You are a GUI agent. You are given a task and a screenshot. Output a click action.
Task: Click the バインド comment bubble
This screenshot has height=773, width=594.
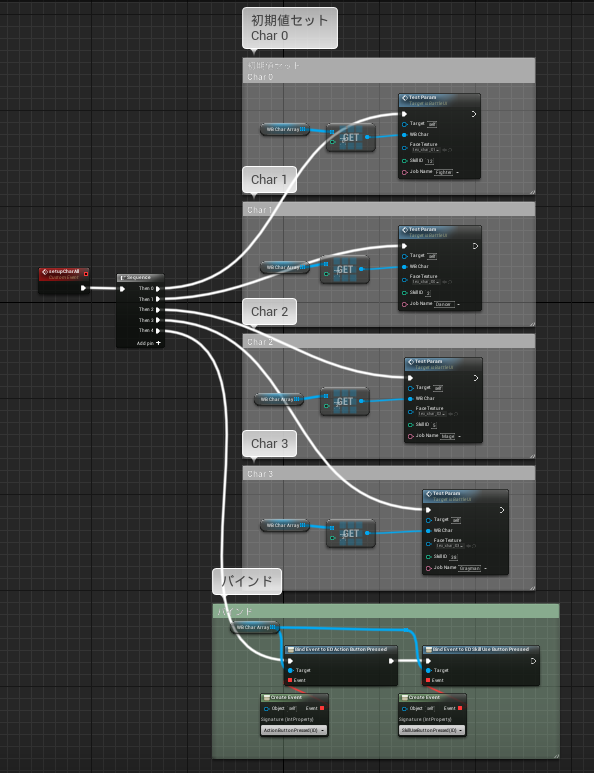pos(247,581)
